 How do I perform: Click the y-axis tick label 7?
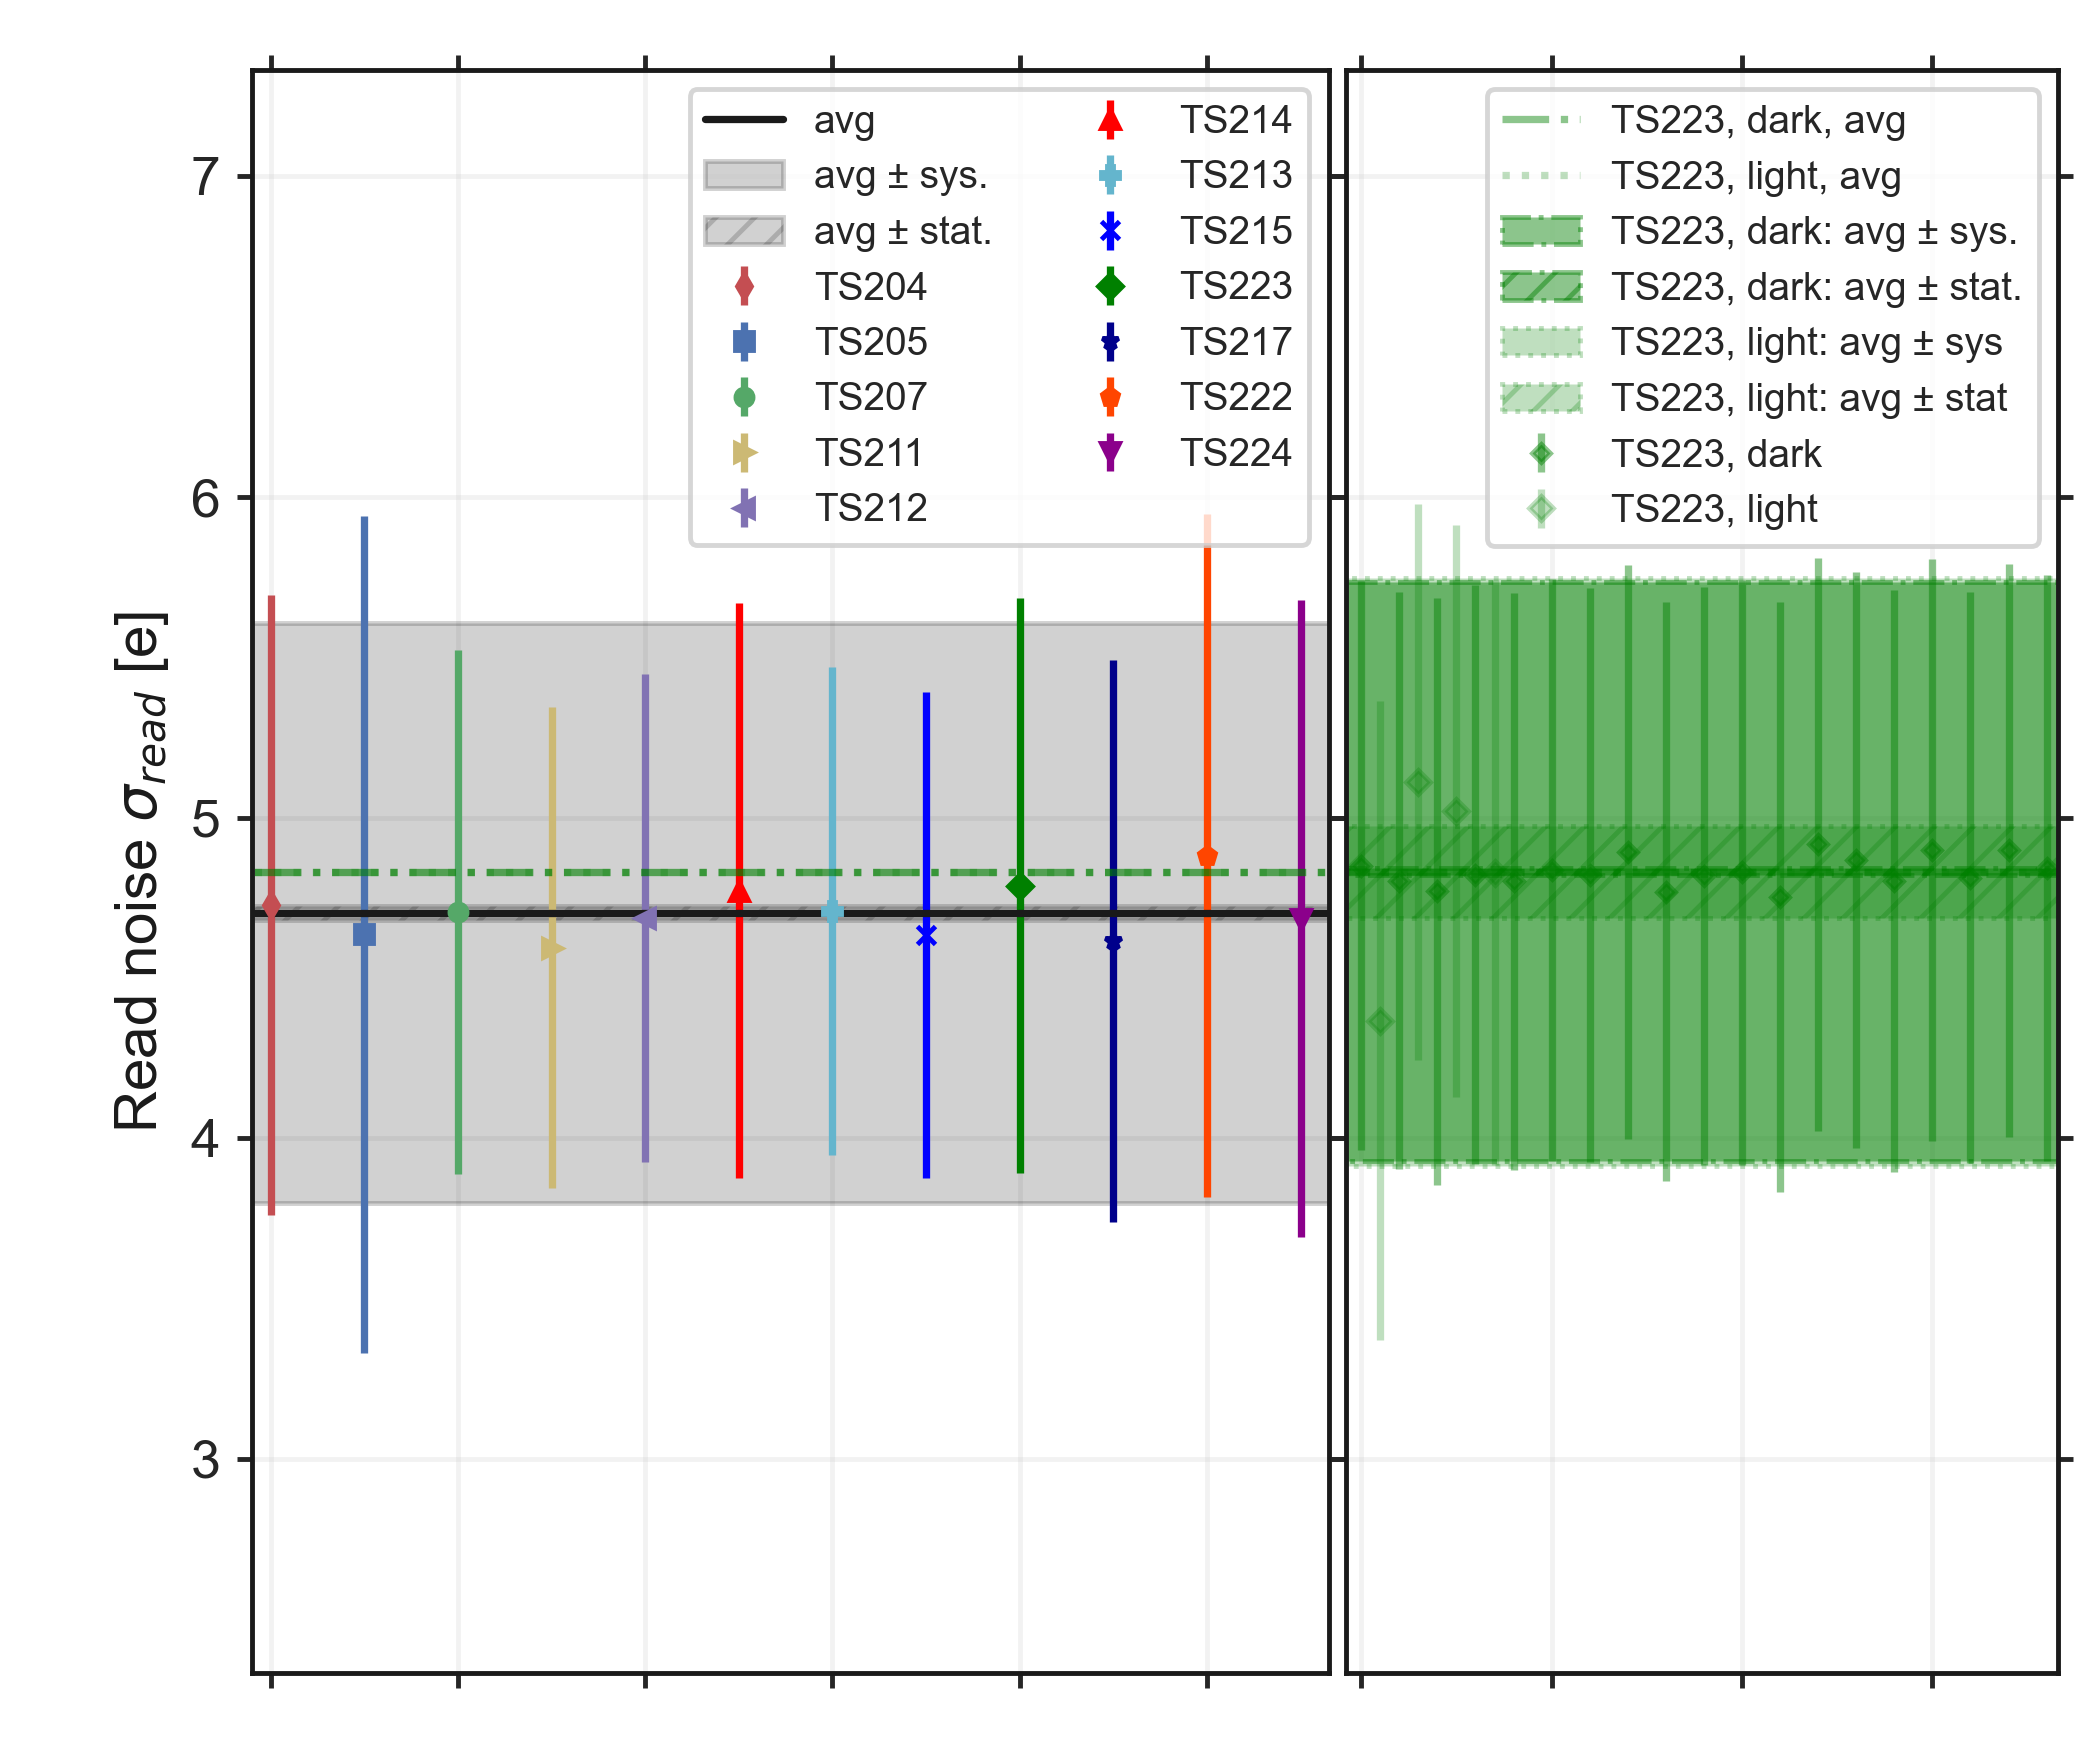[206, 177]
